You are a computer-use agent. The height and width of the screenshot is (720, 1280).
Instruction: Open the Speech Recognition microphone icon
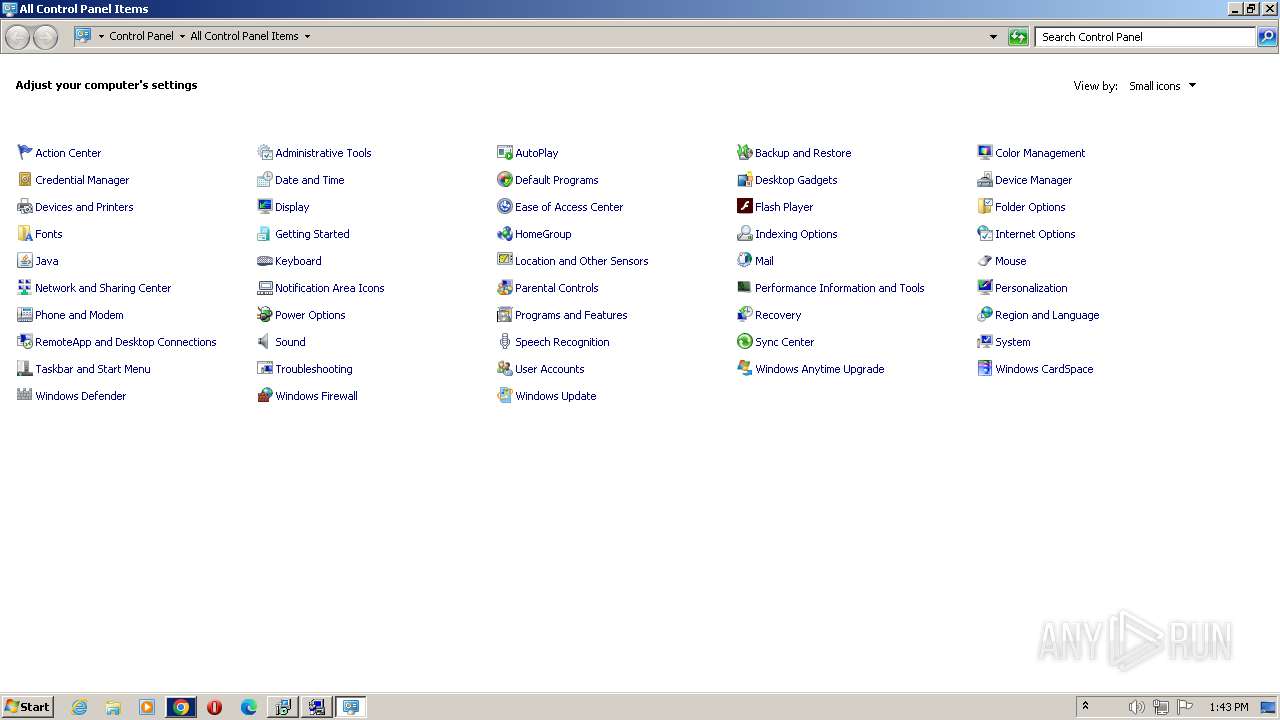(505, 341)
